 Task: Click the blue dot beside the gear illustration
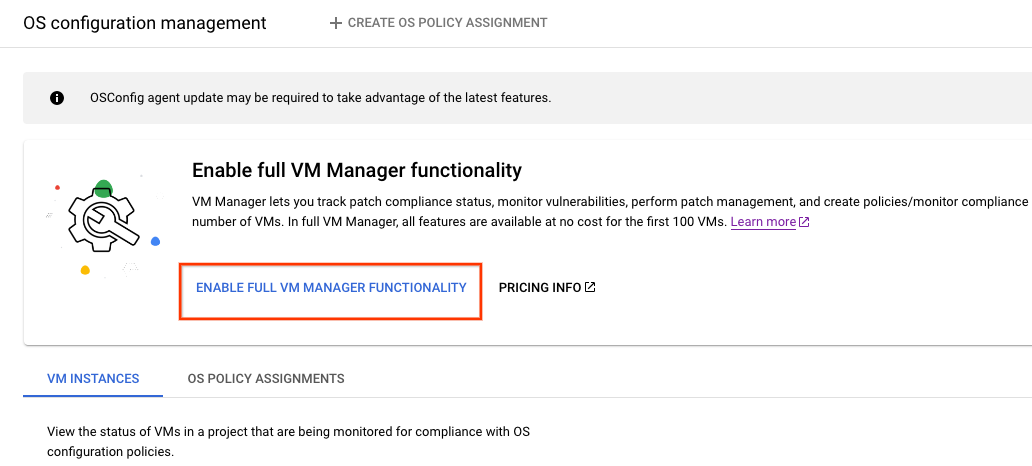tap(155, 242)
